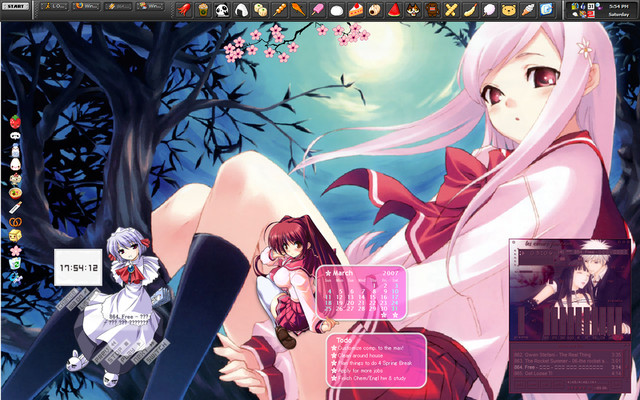Select day 31 on the calendar widget
The height and width of the screenshot is (400, 640).
point(395,309)
